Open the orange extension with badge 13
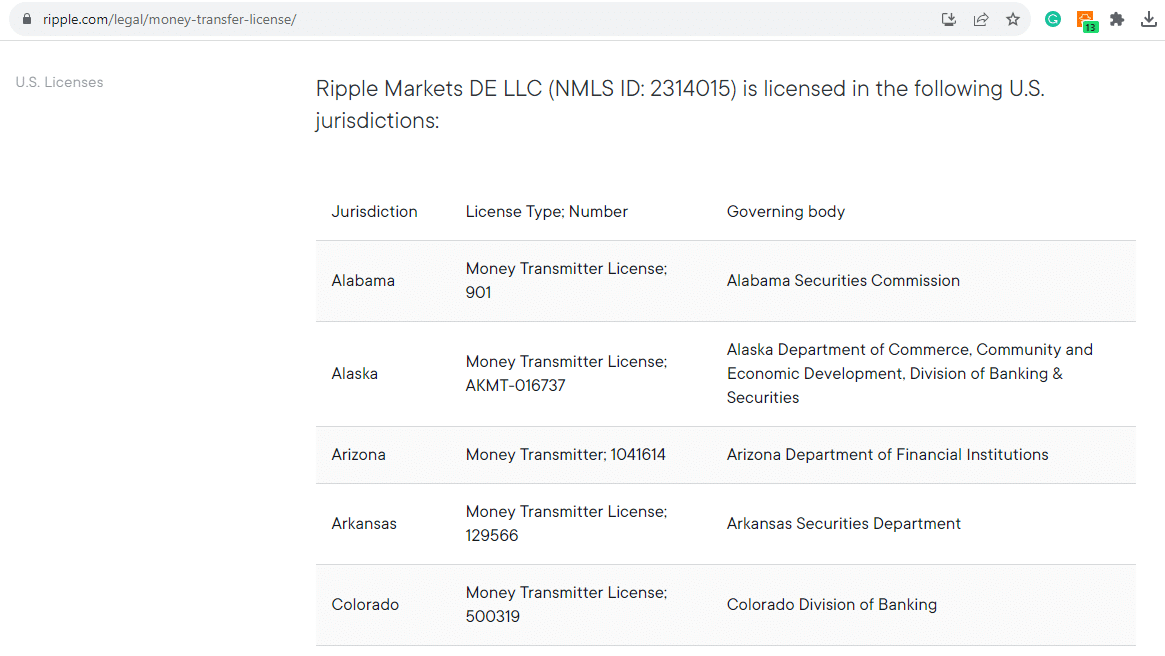 click(x=1086, y=20)
